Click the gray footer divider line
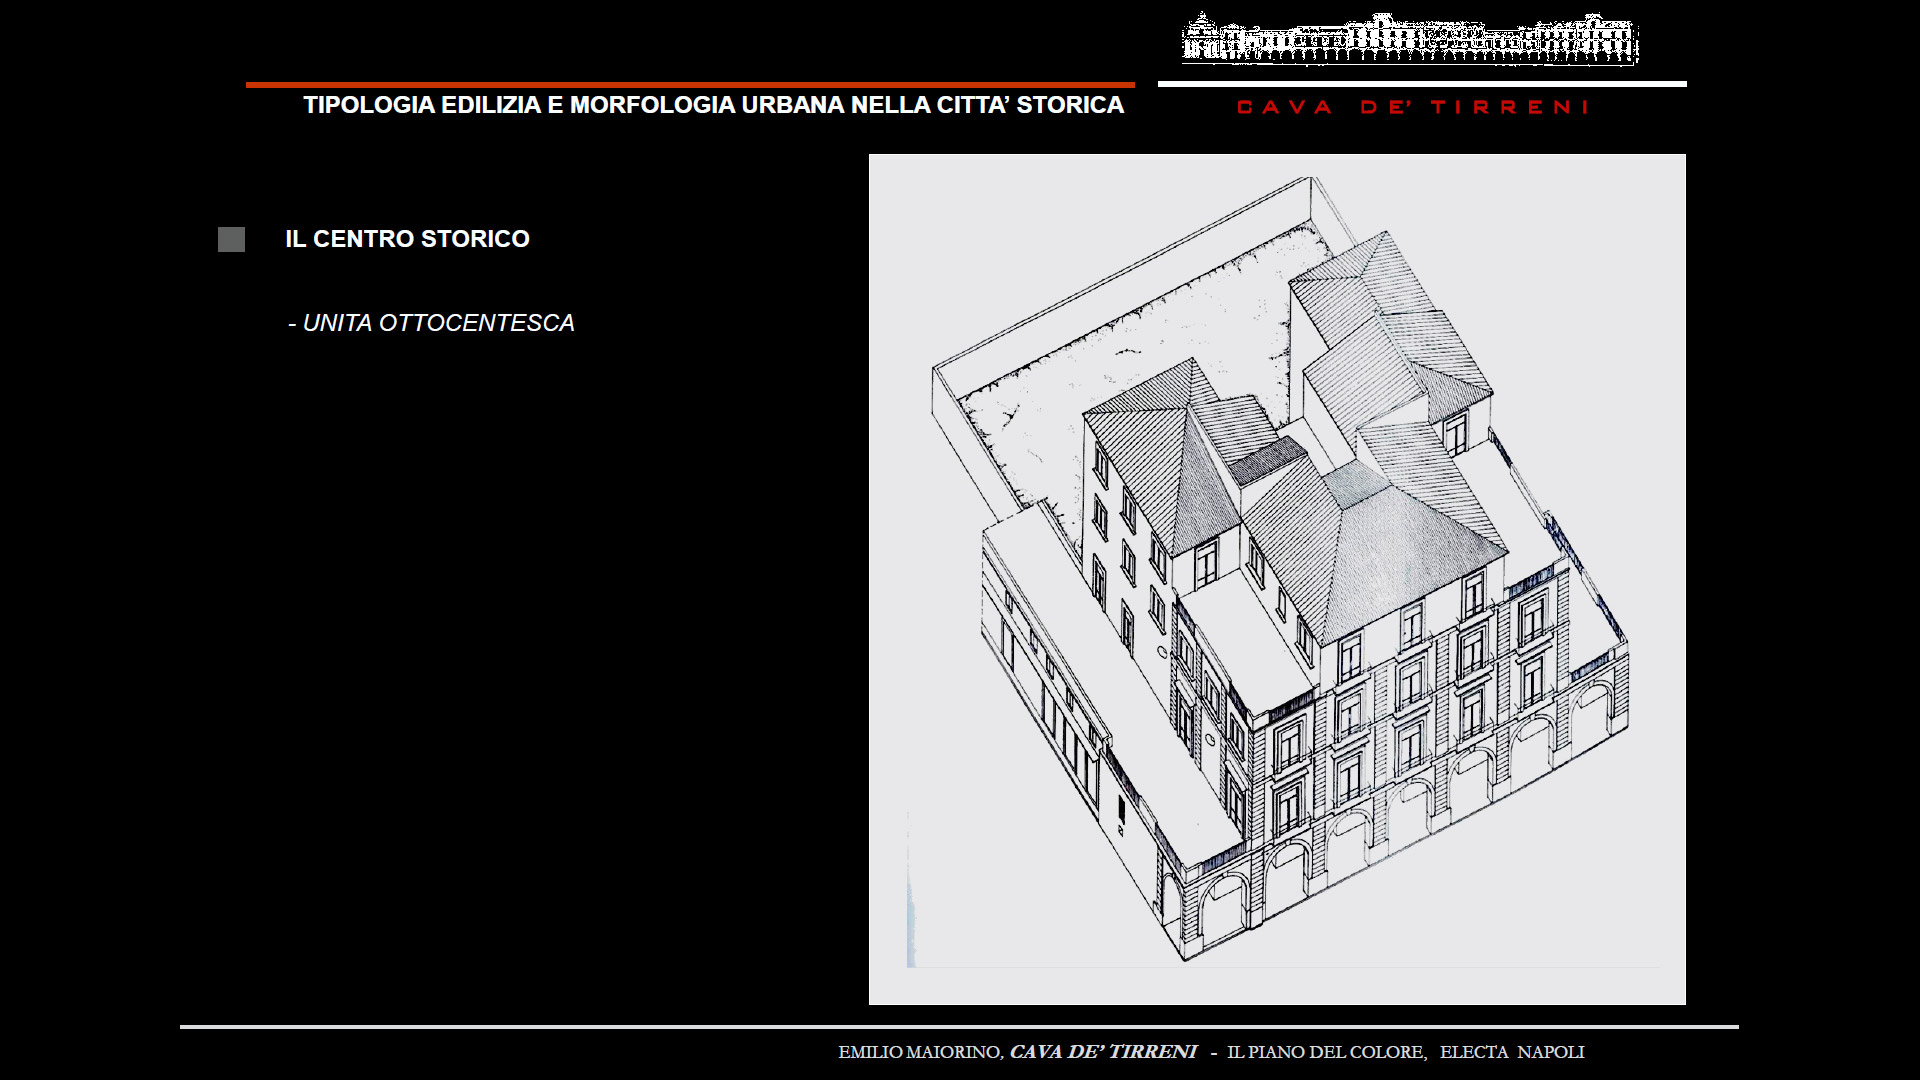This screenshot has height=1080, width=1920. 958,1027
